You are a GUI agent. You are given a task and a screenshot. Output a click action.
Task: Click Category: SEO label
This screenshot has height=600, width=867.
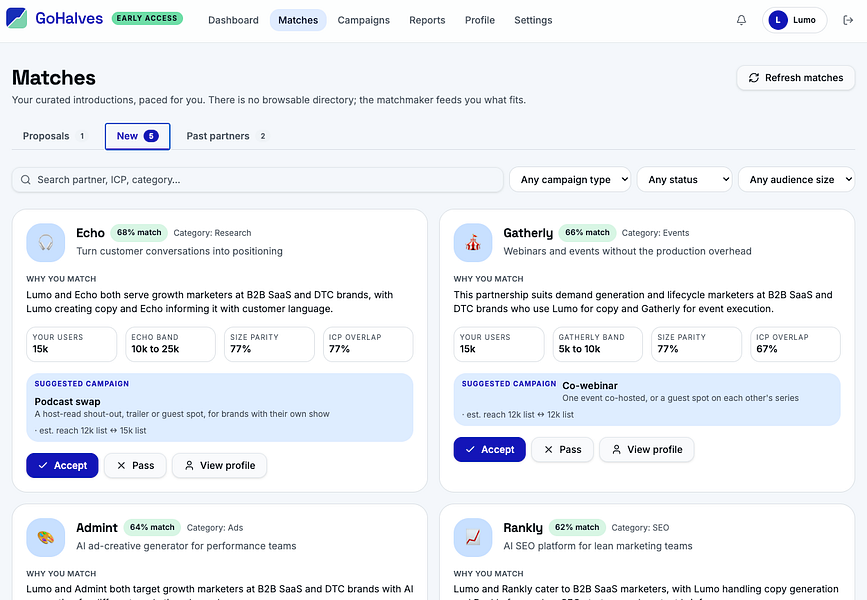pyautogui.click(x=640, y=528)
